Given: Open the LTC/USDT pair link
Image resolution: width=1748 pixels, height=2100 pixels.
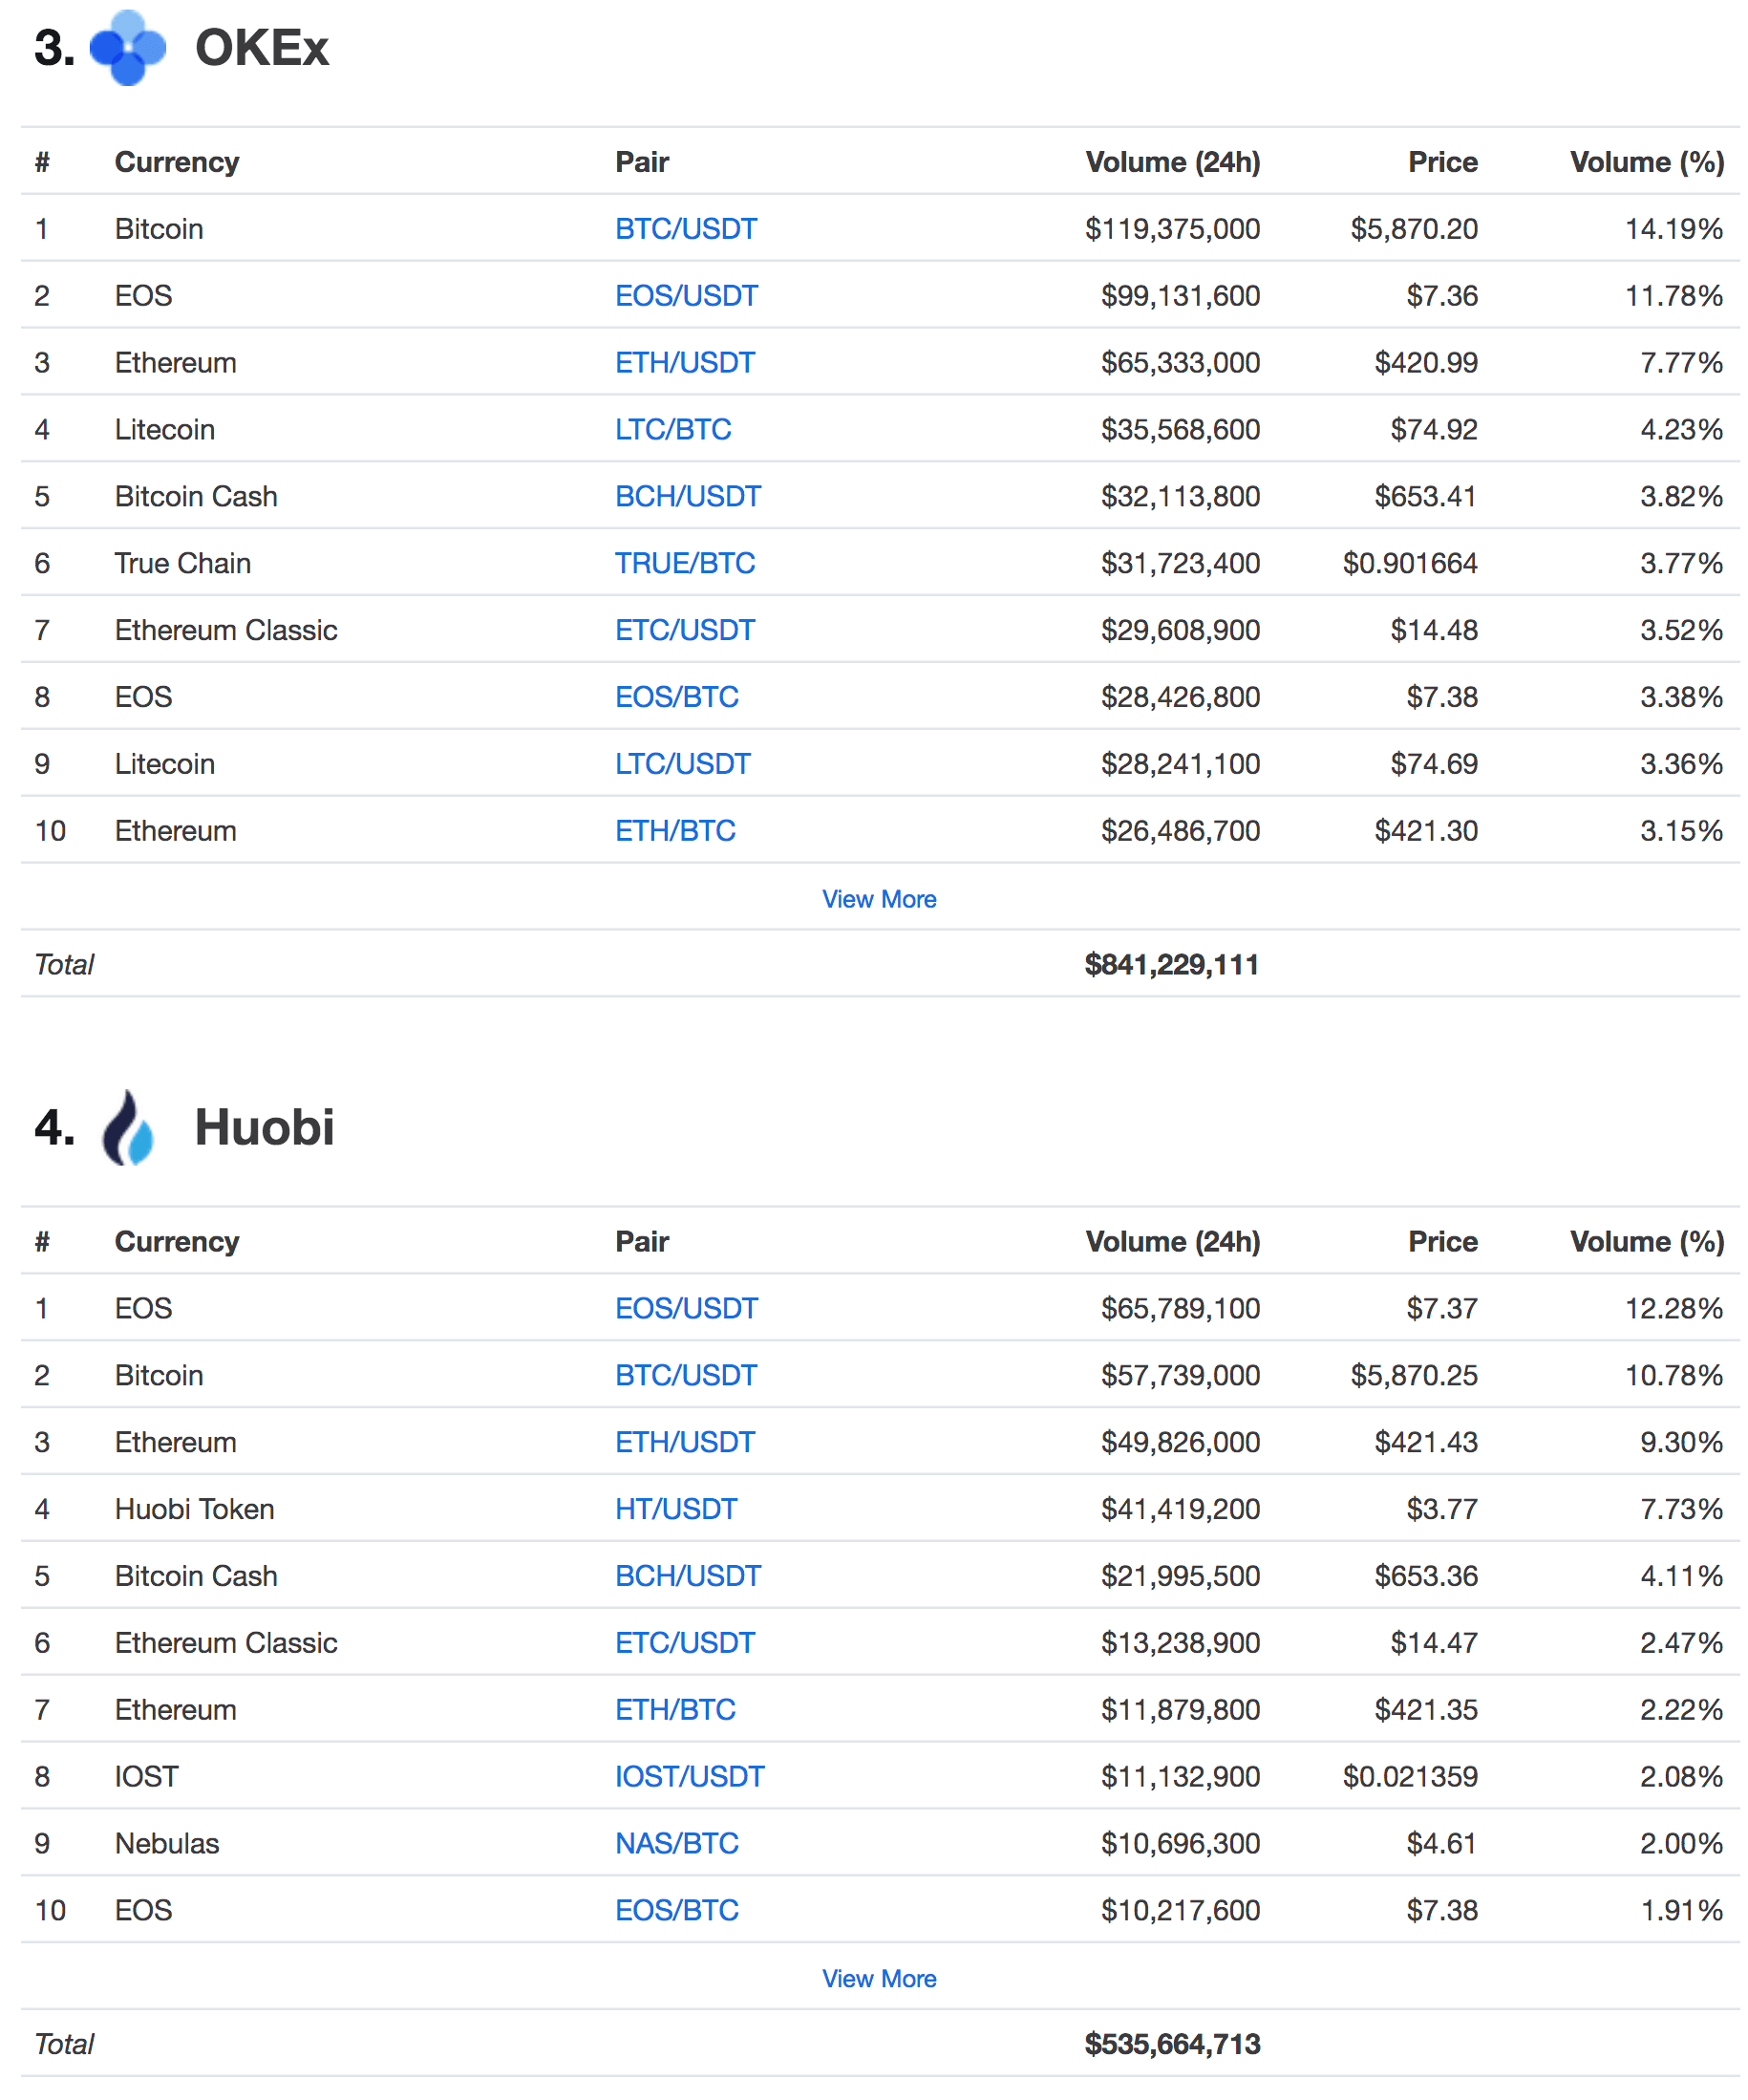Looking at the screenshot, I should point(683,764).
